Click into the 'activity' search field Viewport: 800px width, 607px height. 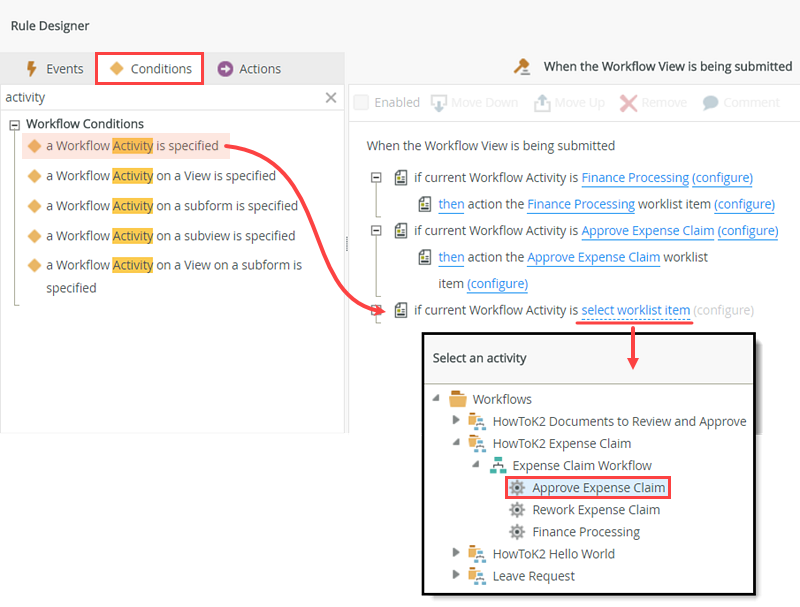coord(160,98)
